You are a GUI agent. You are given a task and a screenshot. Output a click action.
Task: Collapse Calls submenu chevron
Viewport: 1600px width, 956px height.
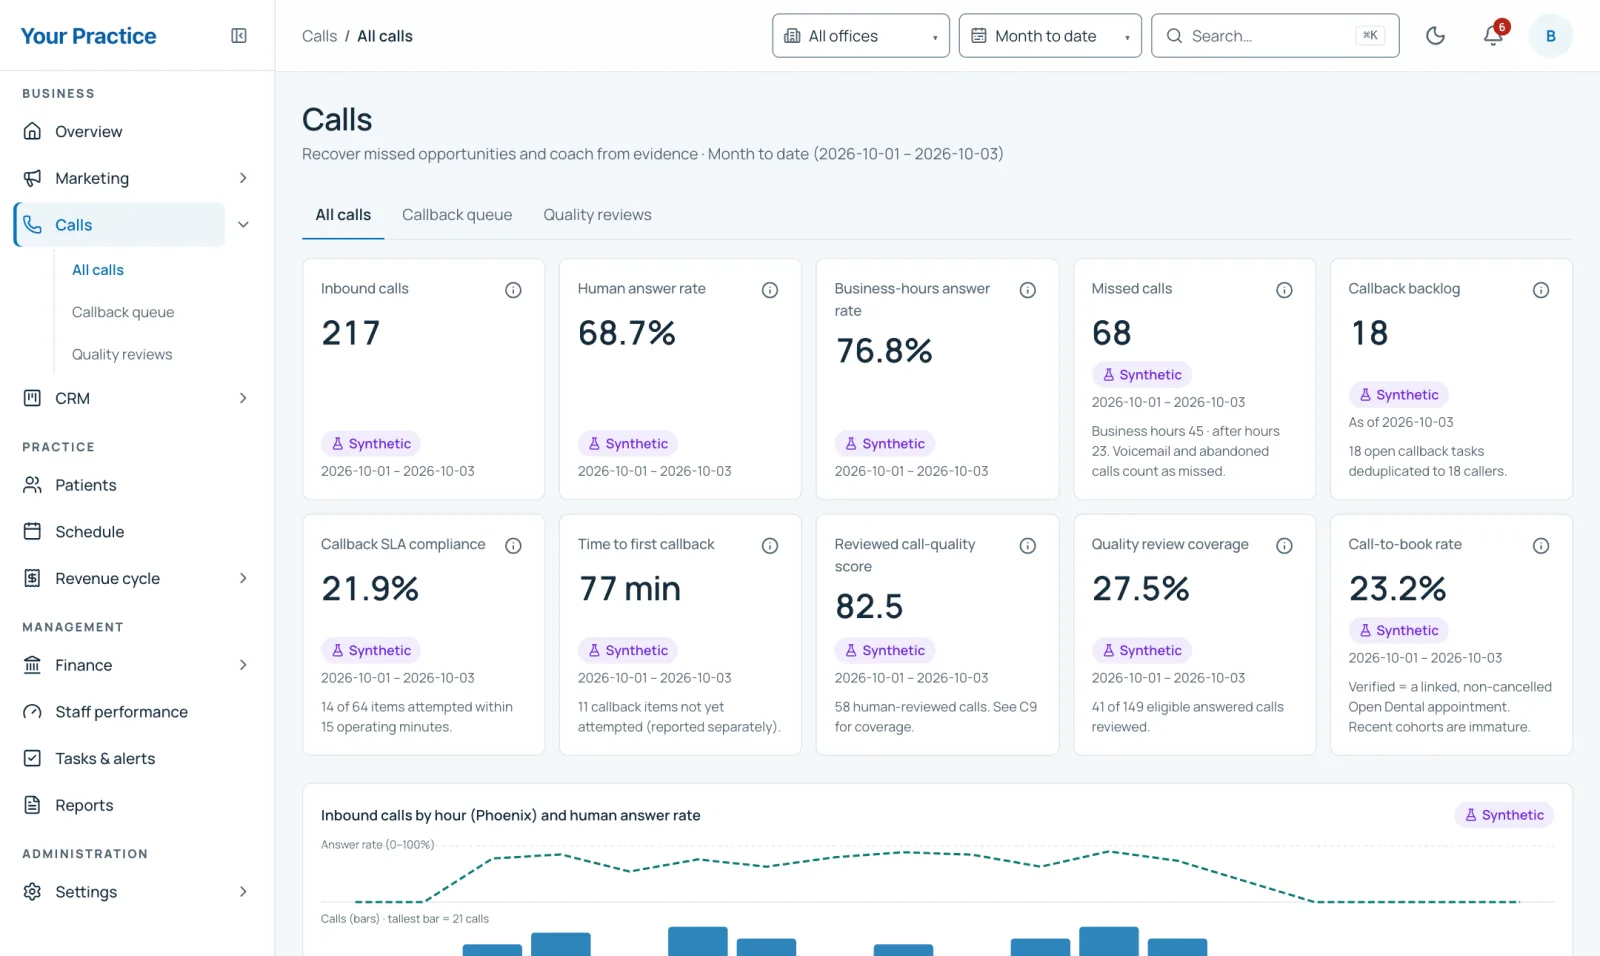coord(243,225)
